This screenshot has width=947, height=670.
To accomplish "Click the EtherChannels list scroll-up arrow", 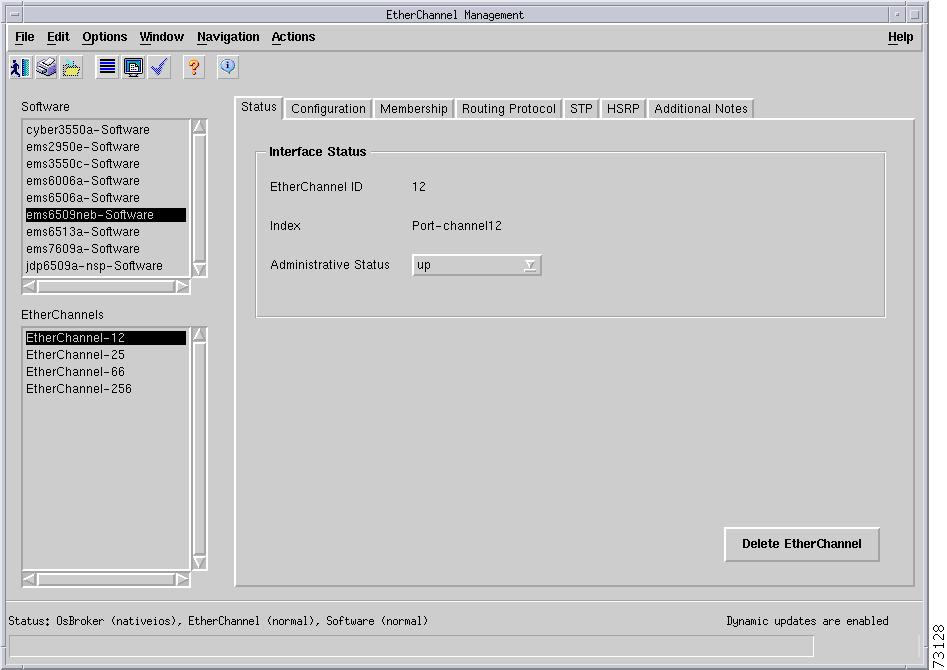I will (x=199, y=335).
